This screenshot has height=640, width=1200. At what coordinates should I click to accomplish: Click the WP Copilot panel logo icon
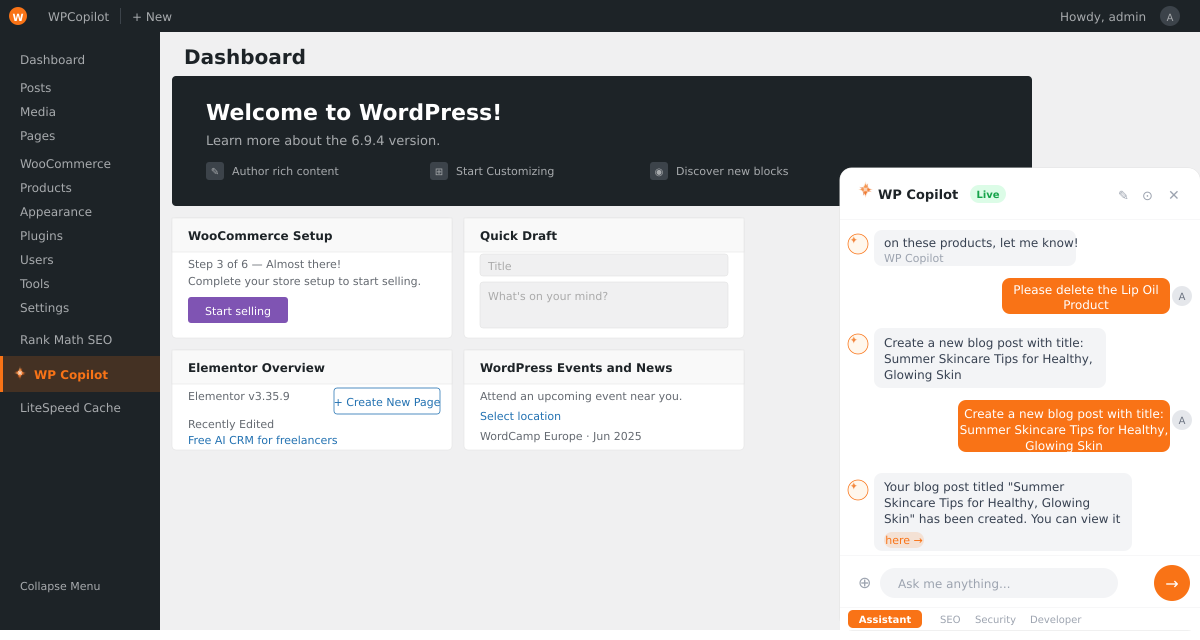tap(865, 190)
